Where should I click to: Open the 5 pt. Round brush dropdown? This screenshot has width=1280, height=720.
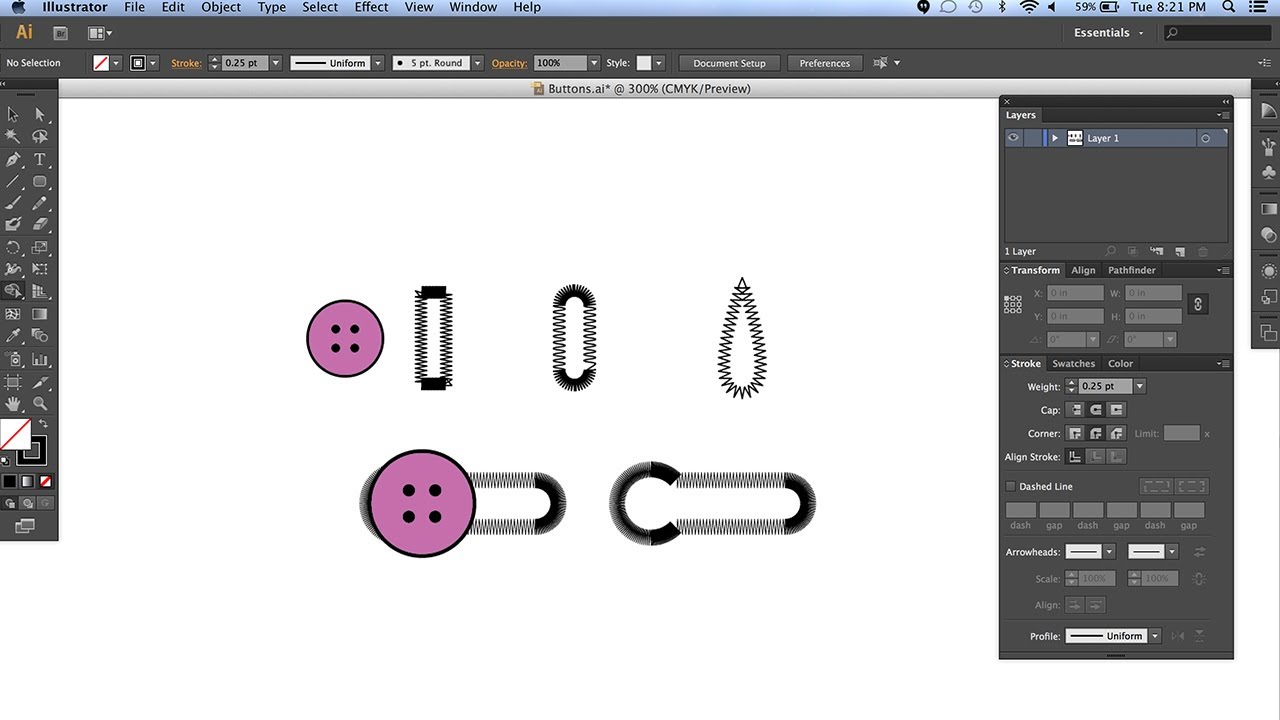[x=478, y=63]
